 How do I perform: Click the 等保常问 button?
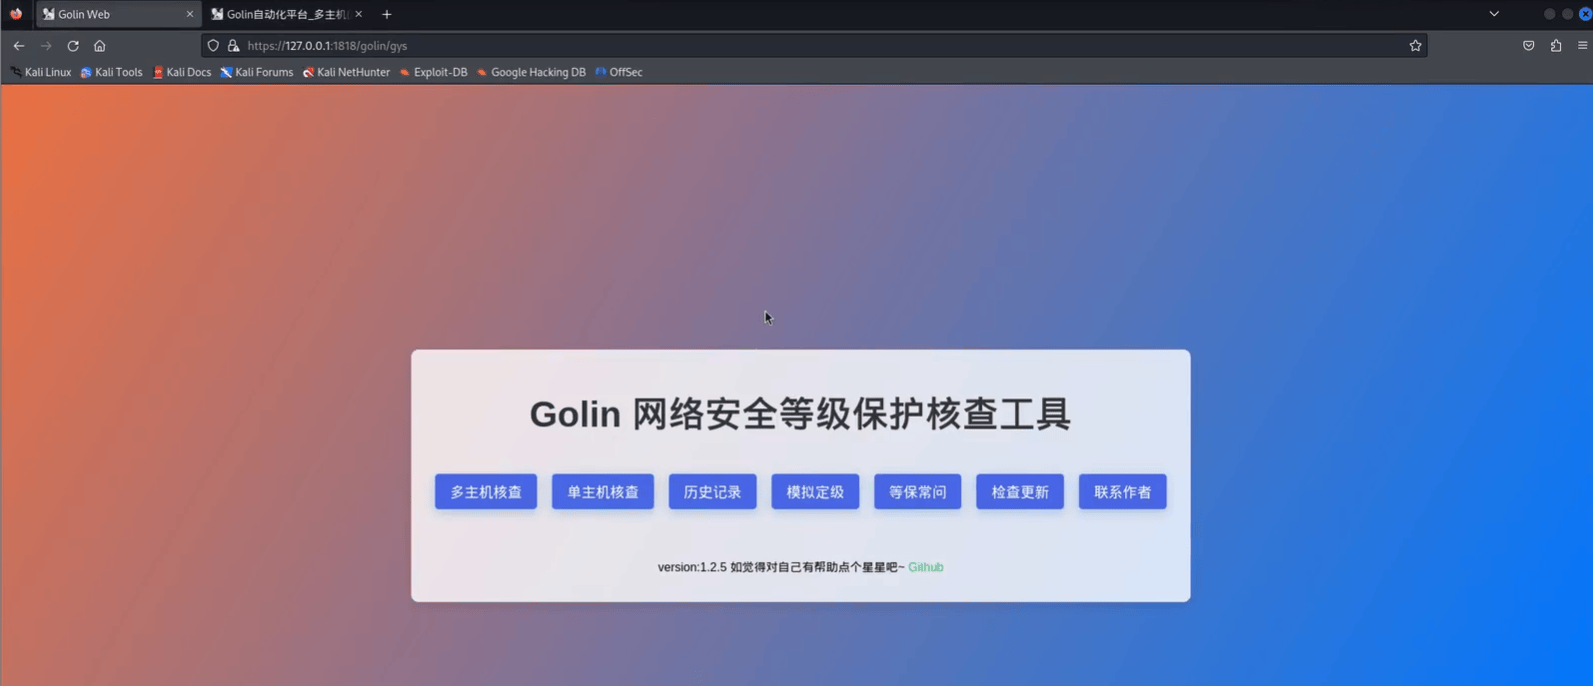[918, 492]
